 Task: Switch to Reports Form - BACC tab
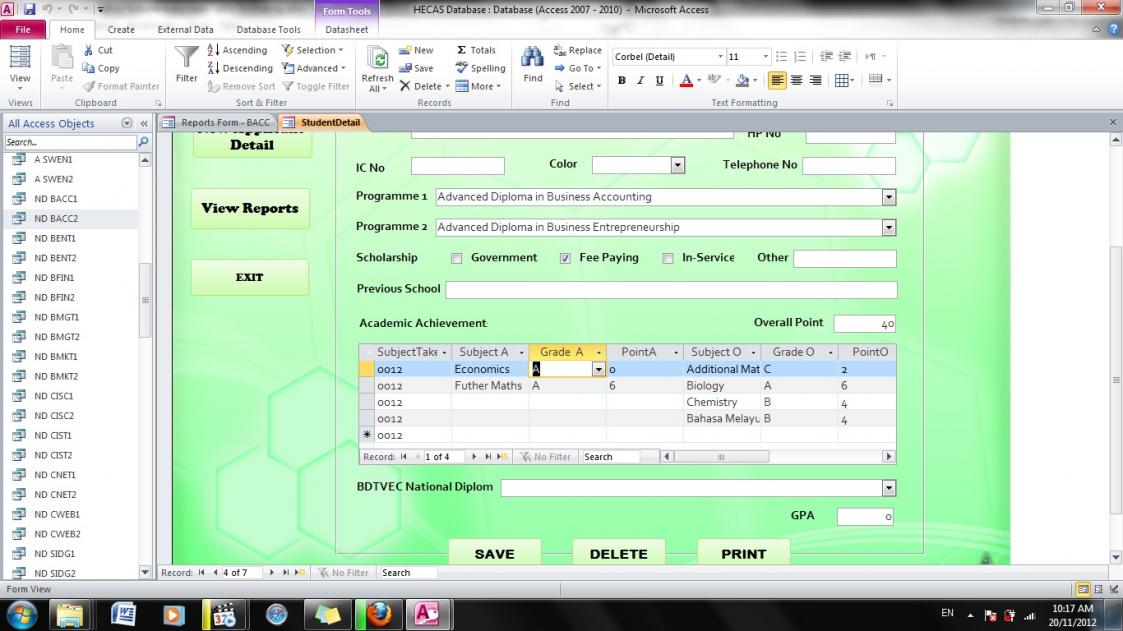click(x=217, y=122)
